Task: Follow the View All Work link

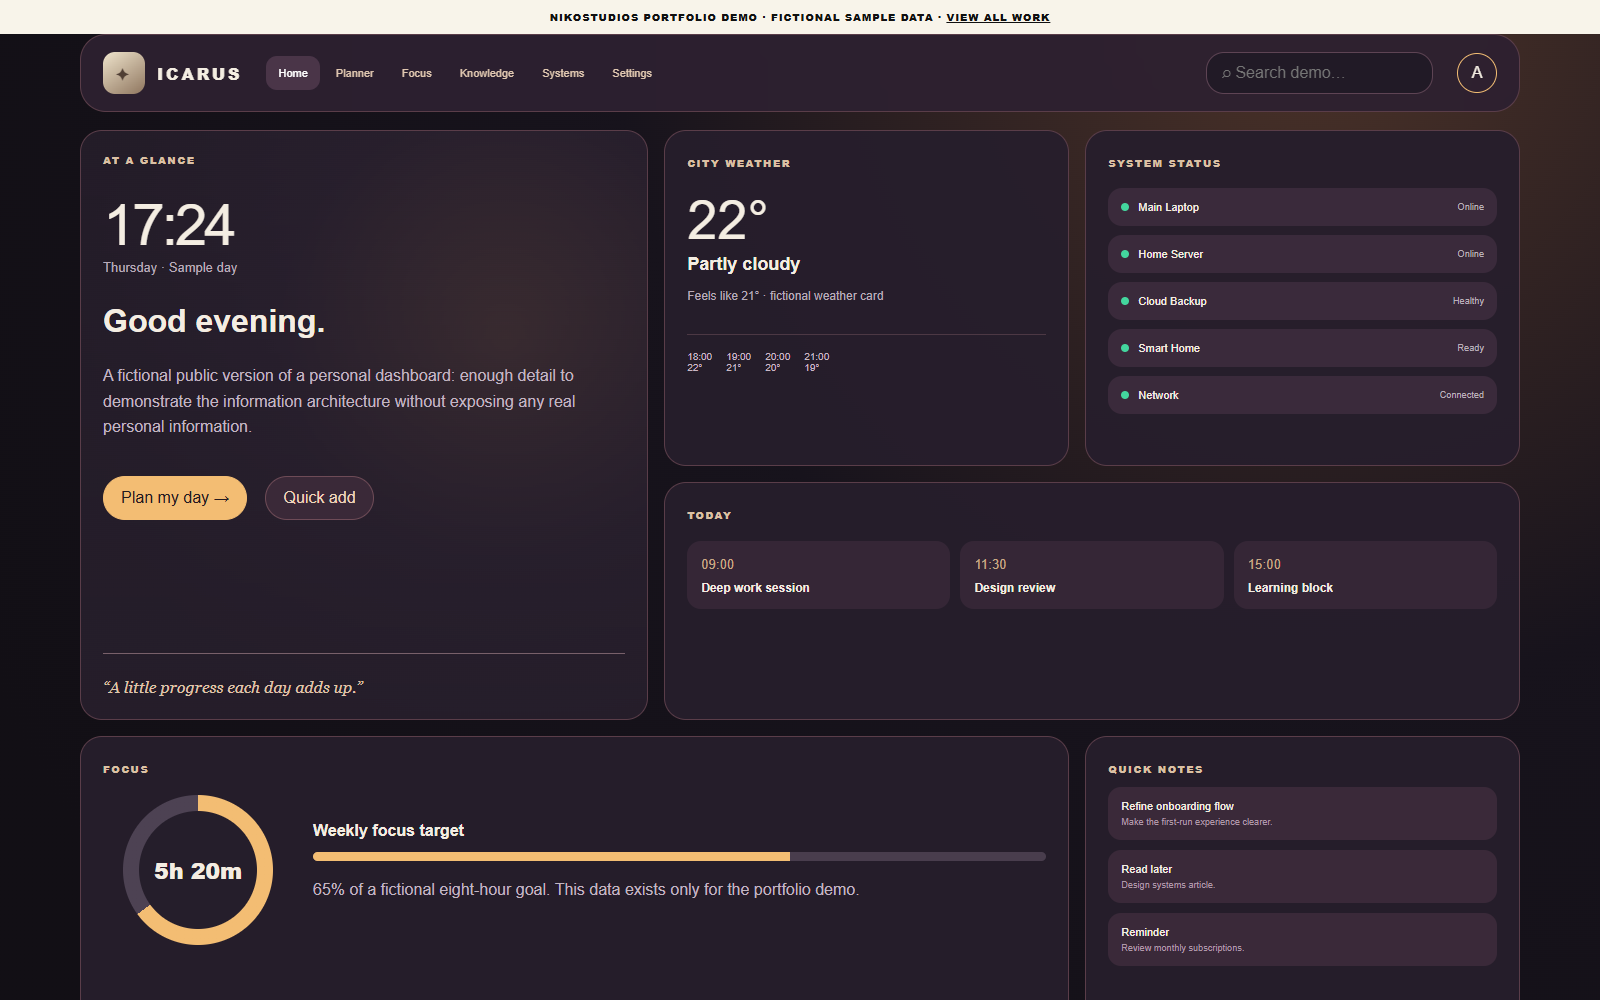Action: (998, 17)
